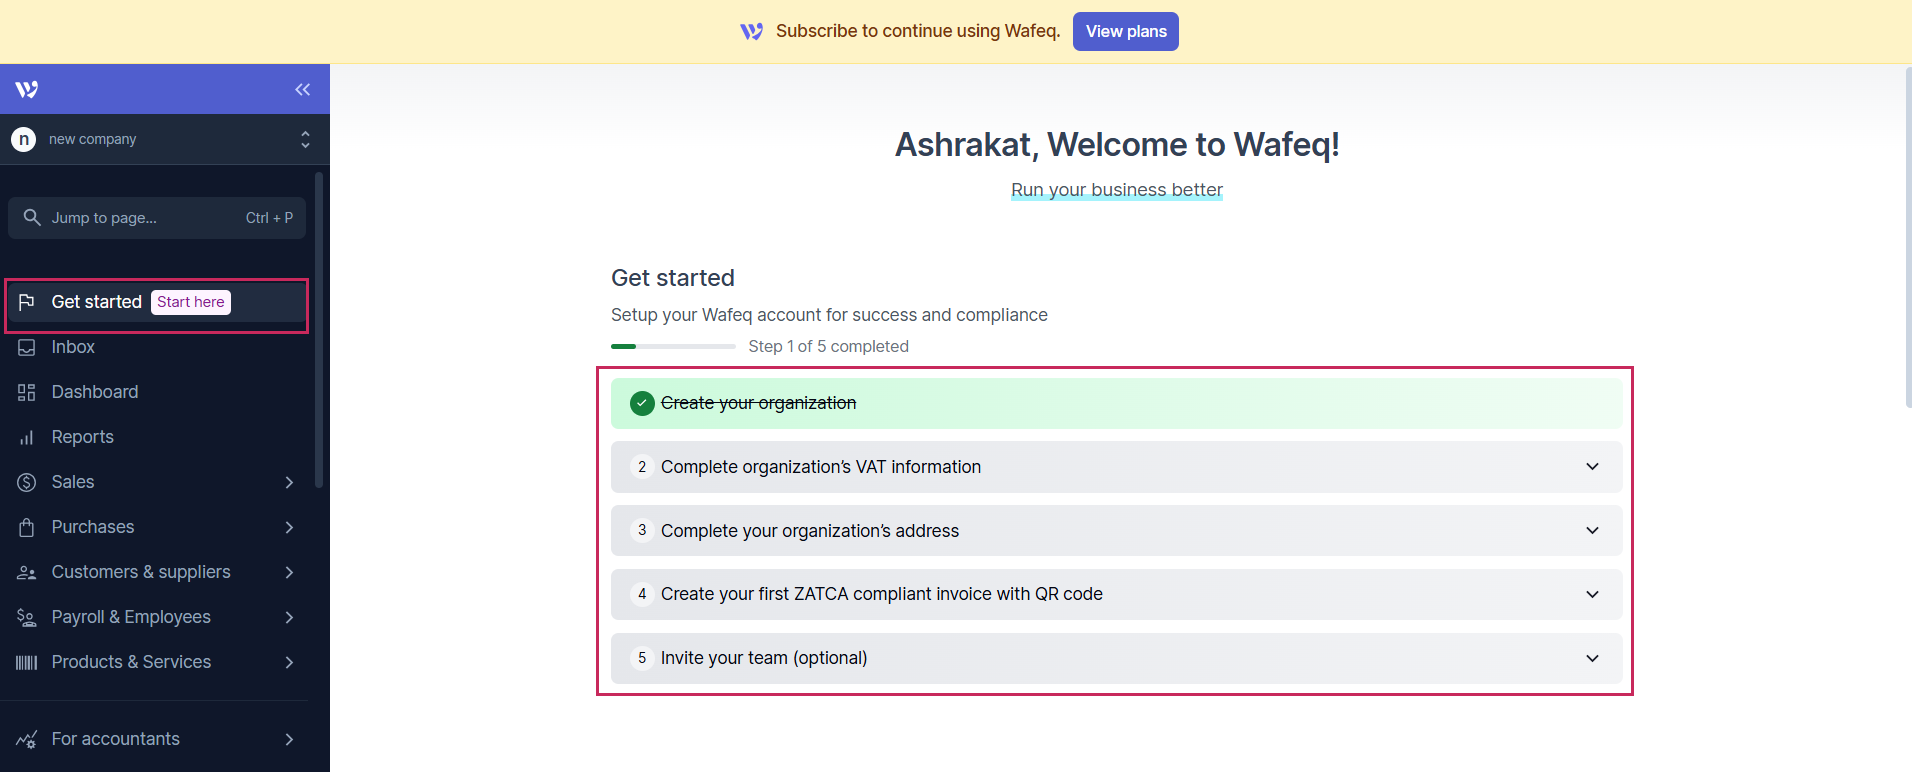Image resolution: width=1912 pixels, height=772 pixels.
Task: Click the Dashboard grid icon
Action: [27, 392]
